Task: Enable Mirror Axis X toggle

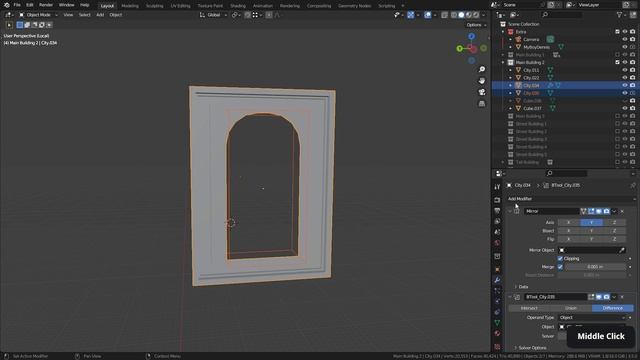Action: (569, 222)
